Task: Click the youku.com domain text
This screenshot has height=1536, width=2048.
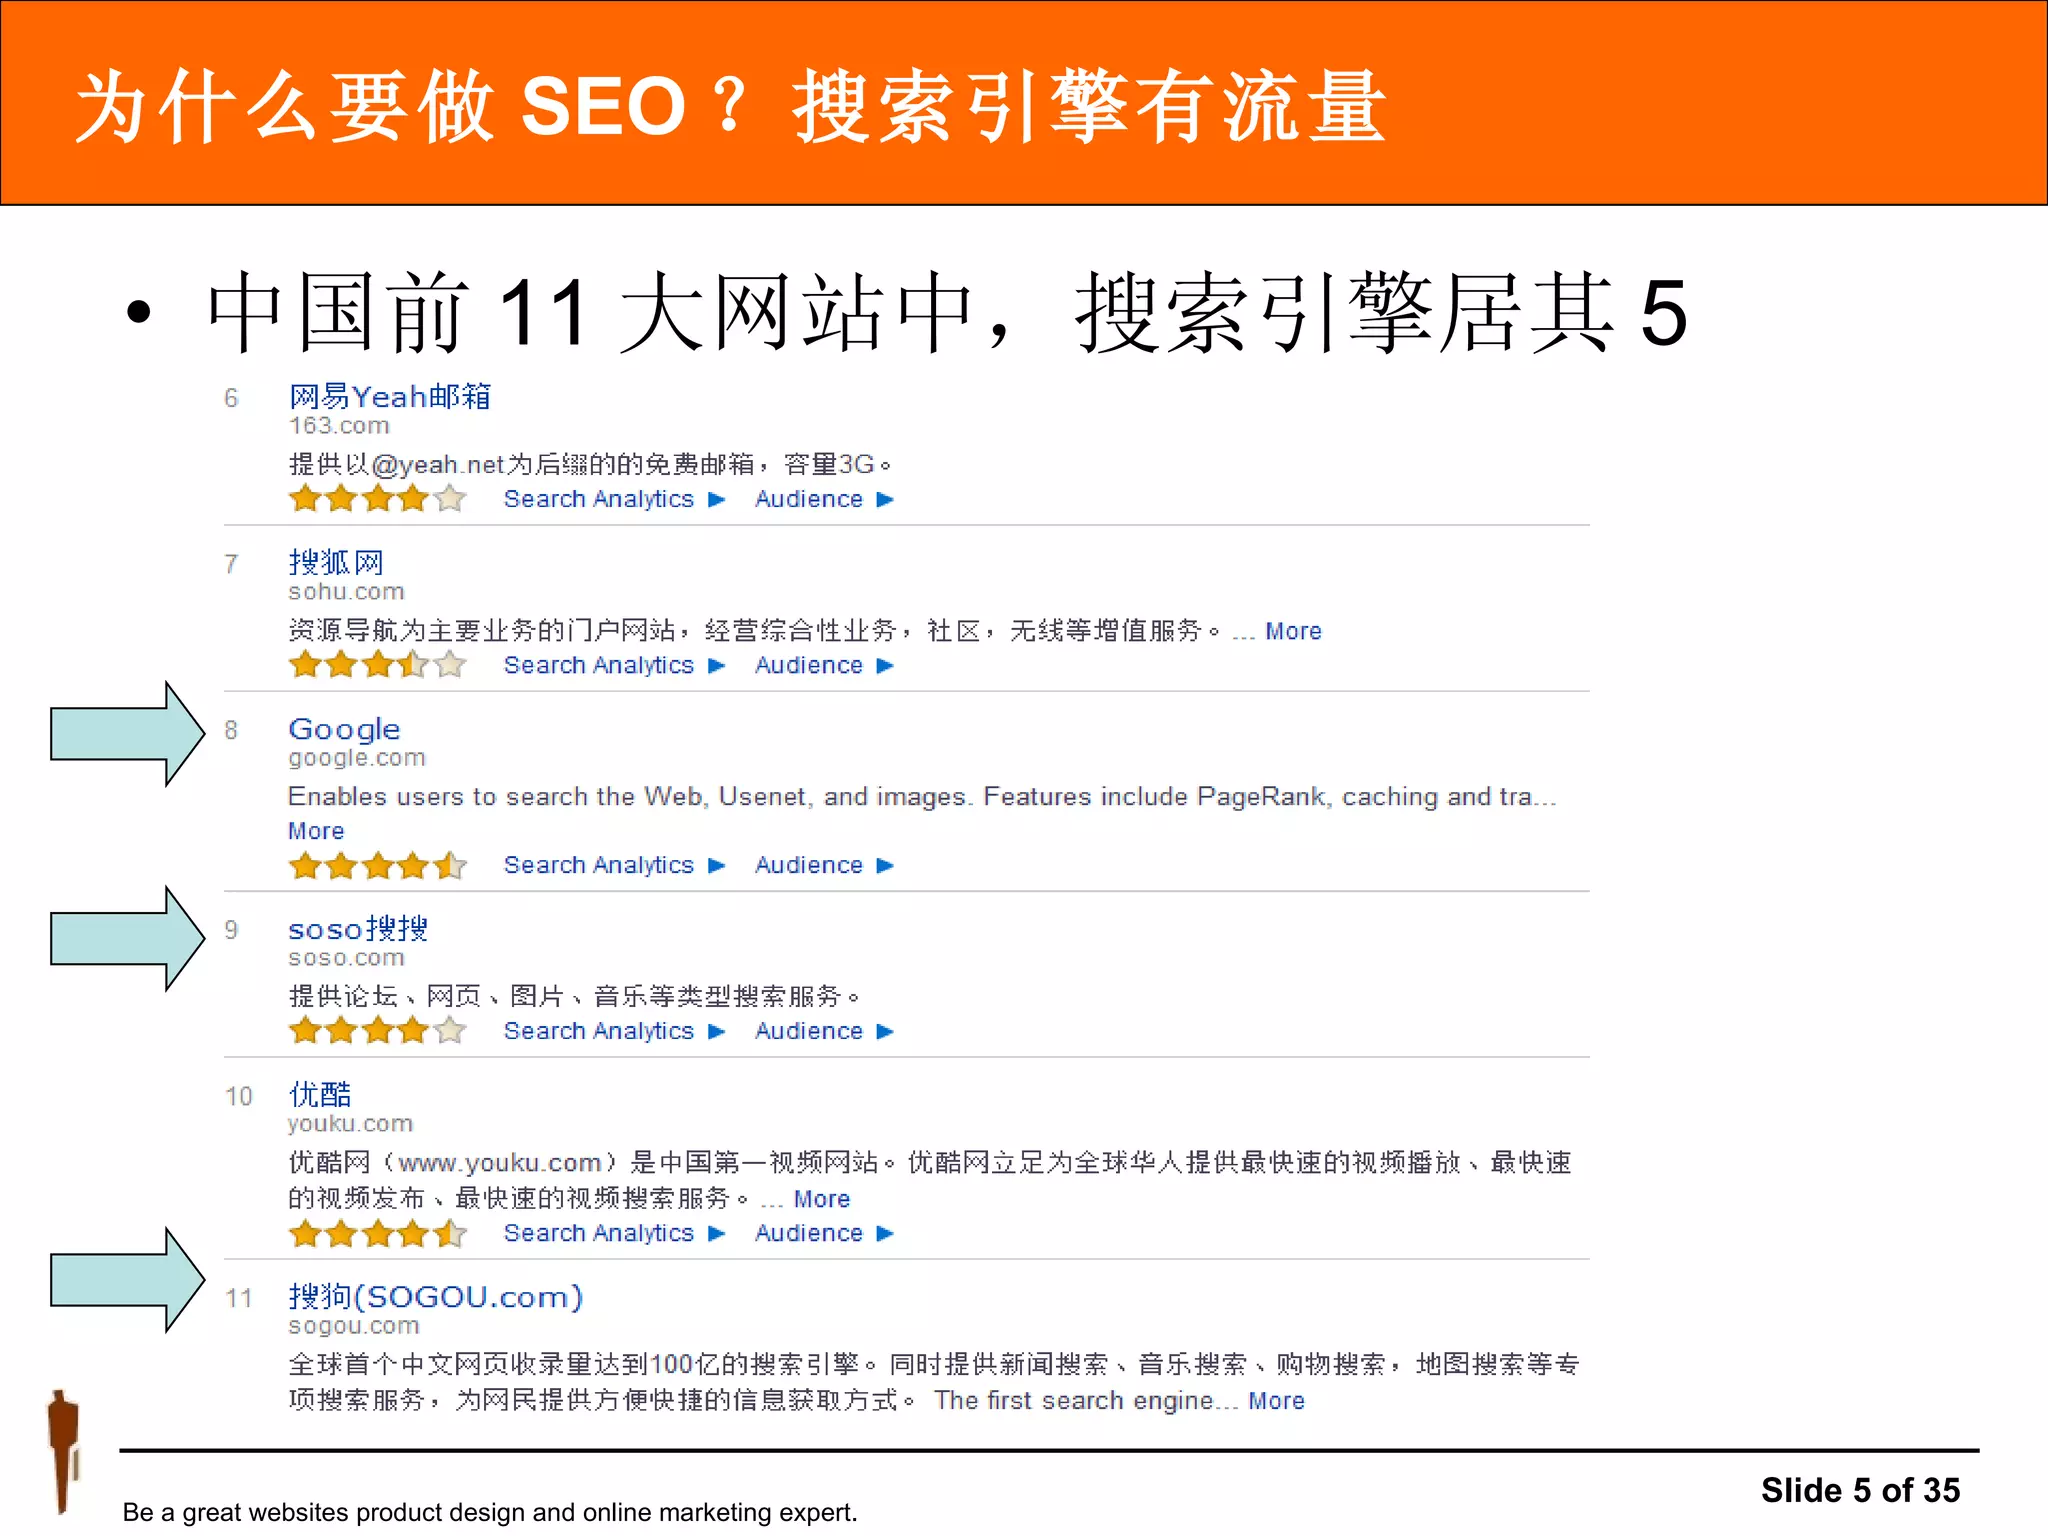Action: [x=350, y=1124]
